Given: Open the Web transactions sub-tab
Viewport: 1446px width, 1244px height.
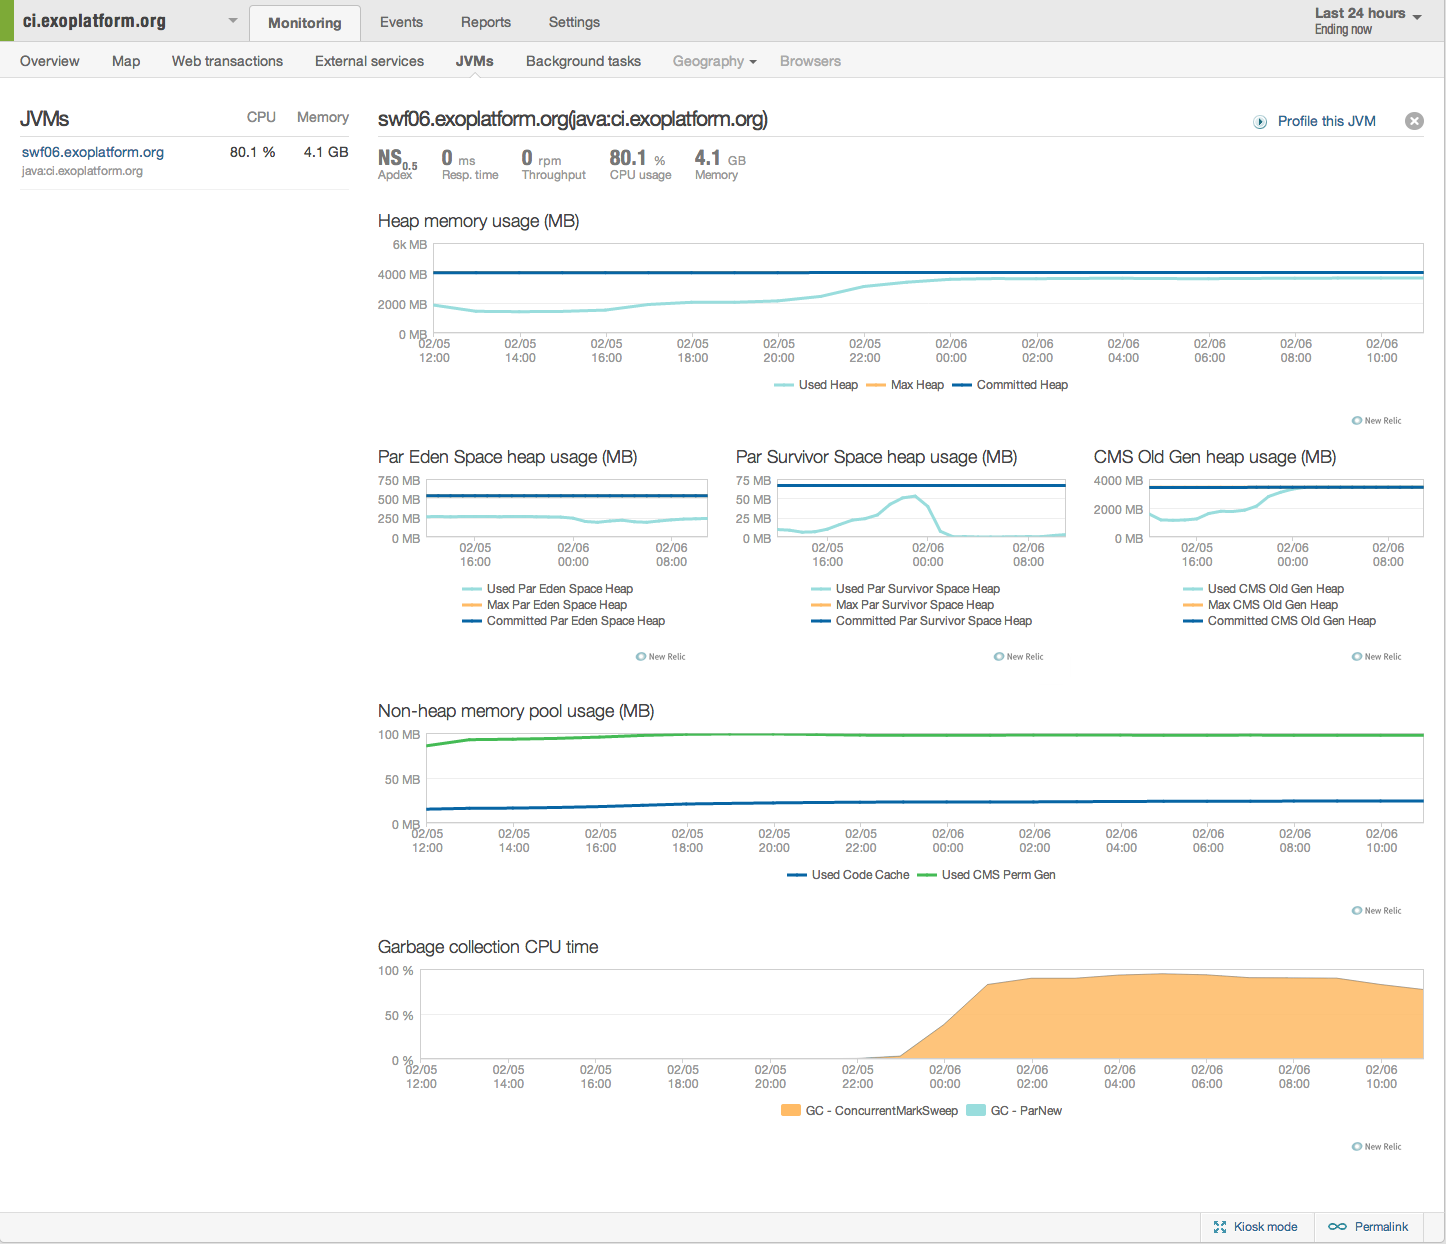Looking at the screenshot, I should point(227,61).
